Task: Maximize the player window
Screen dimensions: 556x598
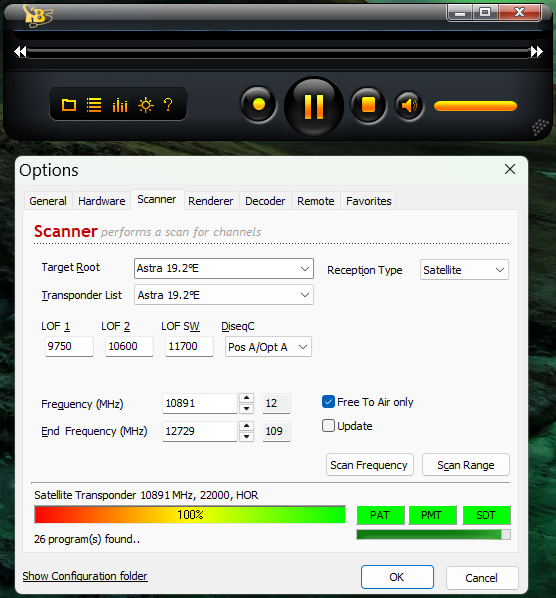Action: (485, 13)
